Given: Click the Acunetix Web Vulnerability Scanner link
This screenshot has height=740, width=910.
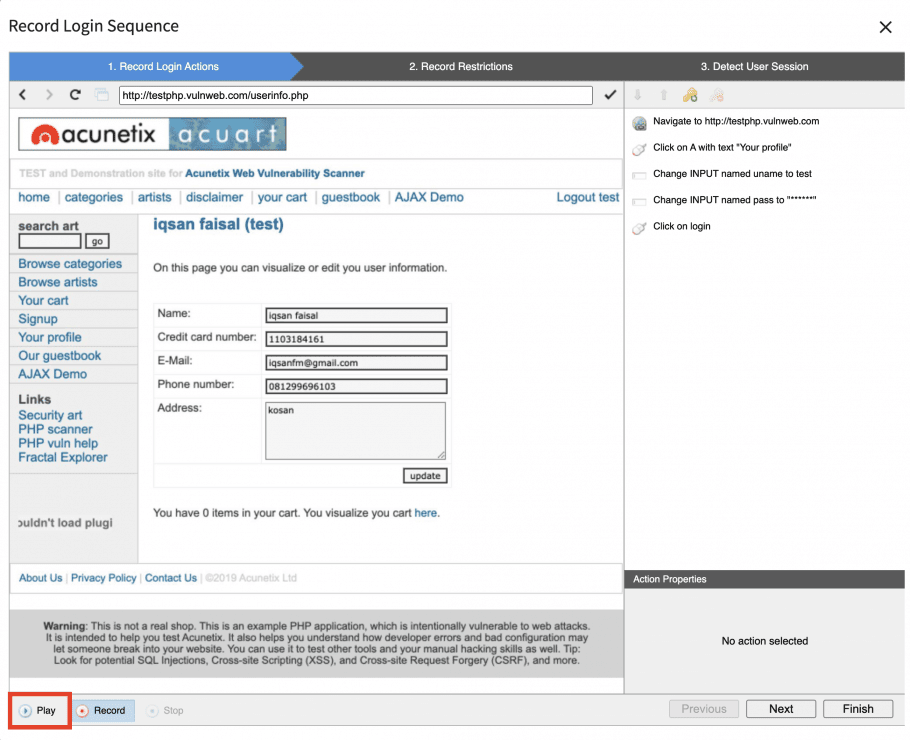Looking at the screenshot, I should (275, 174).
